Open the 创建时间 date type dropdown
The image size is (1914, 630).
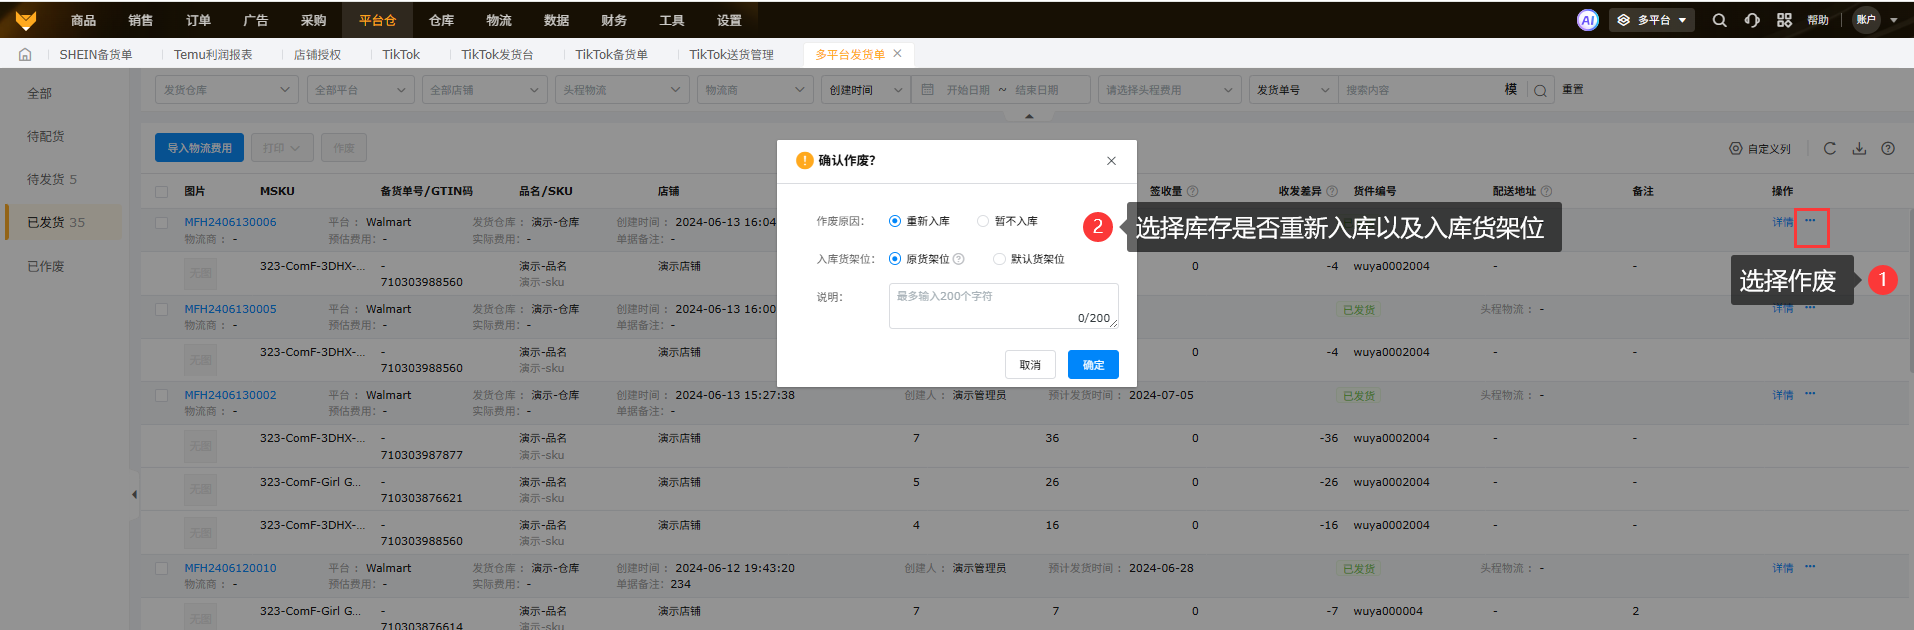coord(865,90)
